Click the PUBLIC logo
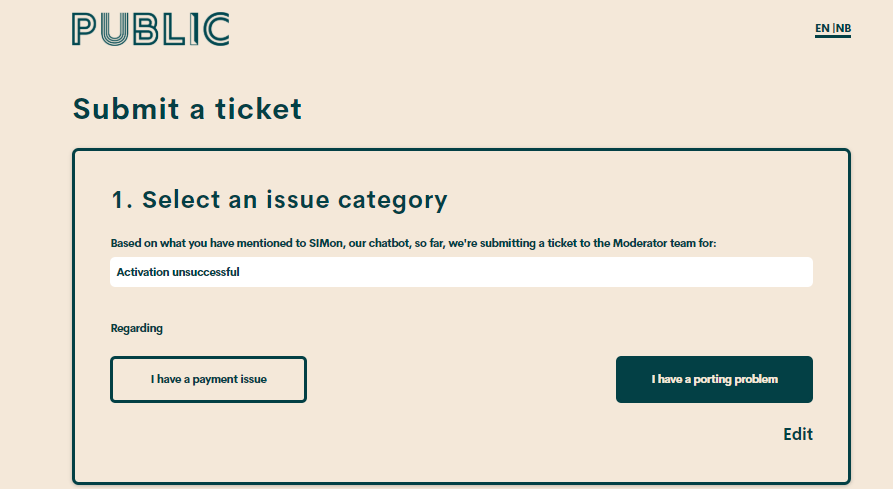 (151, 29)
